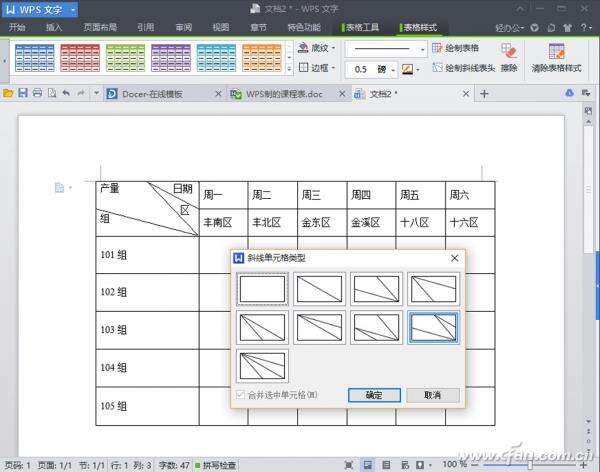Apply the blue table style thumbnail
This screenshot has height=472, width=600.
pyautogui.click(x=34, y=58)
